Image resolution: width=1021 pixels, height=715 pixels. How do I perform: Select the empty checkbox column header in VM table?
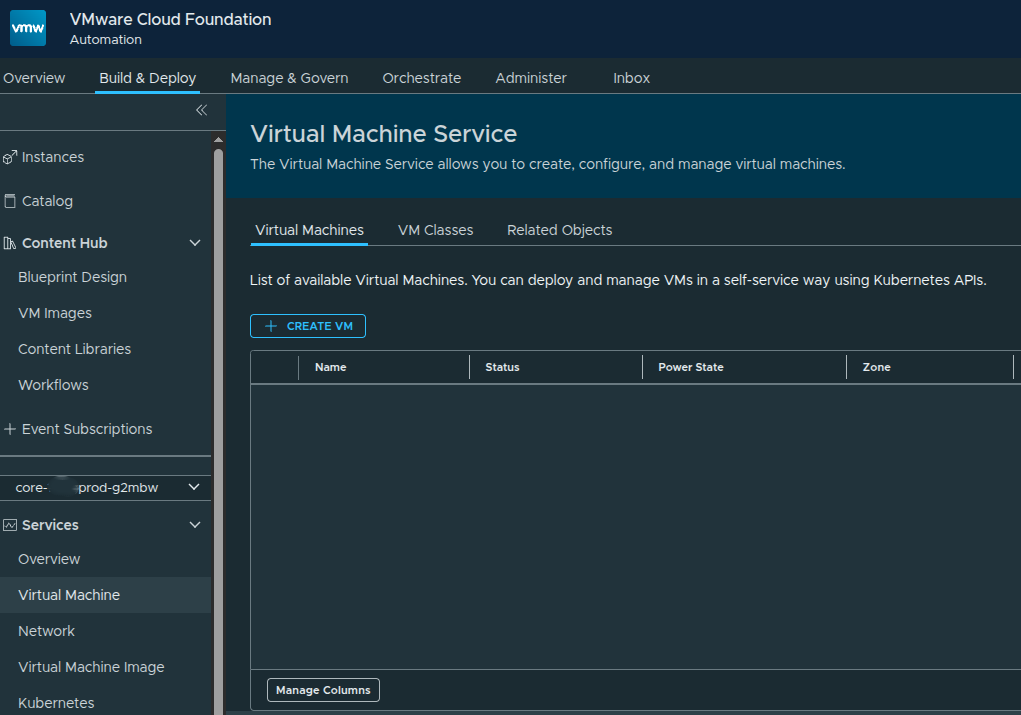point(273,366)
